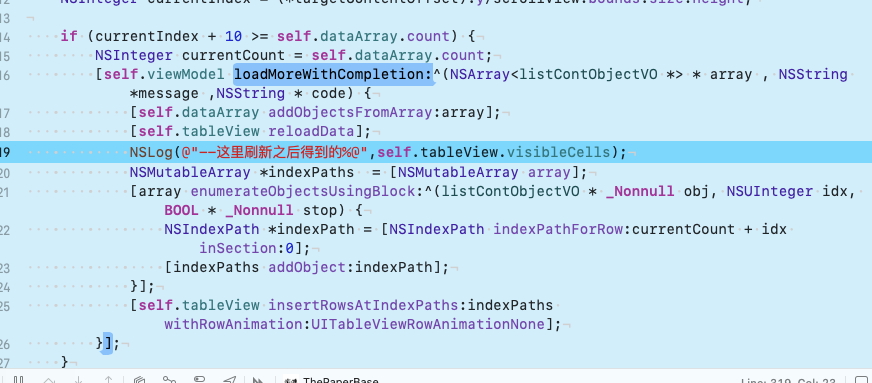872x383 pixels.
Task: Click the NSLog function call
Action: (151, 152)
